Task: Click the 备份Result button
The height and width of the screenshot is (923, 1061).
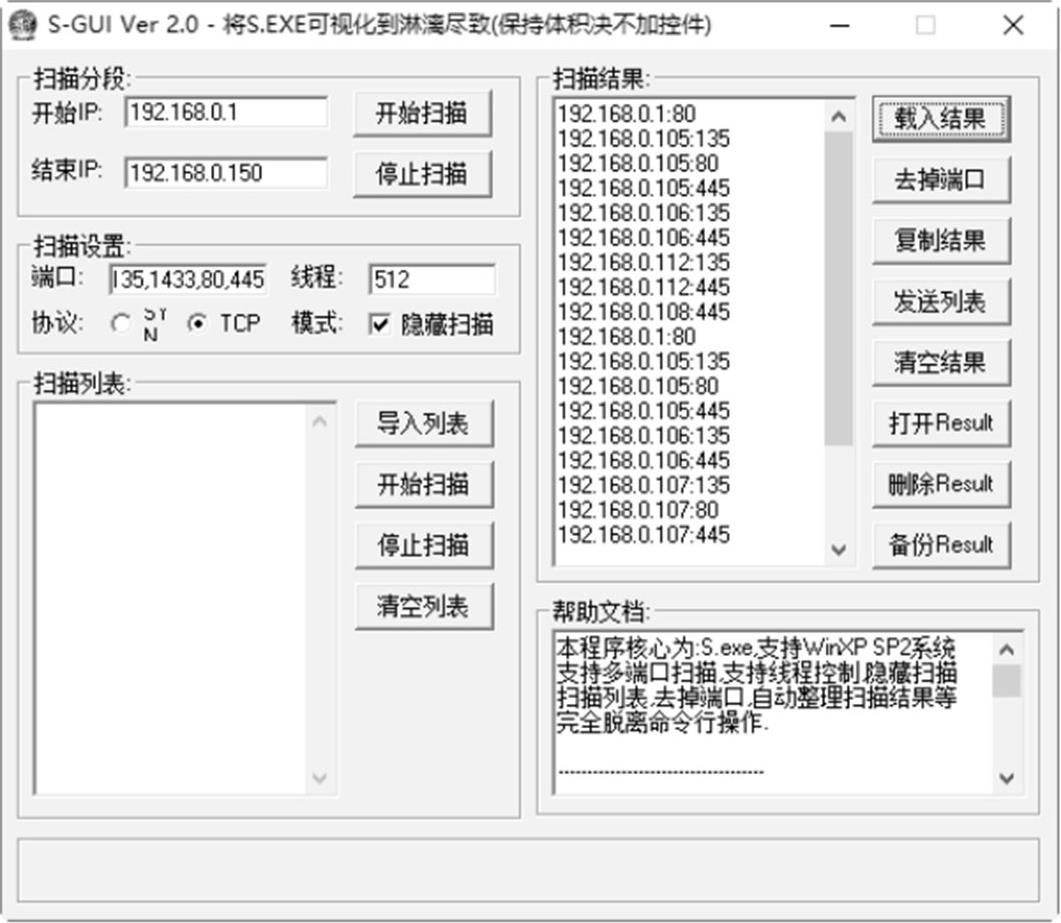Action: point(941,545)
